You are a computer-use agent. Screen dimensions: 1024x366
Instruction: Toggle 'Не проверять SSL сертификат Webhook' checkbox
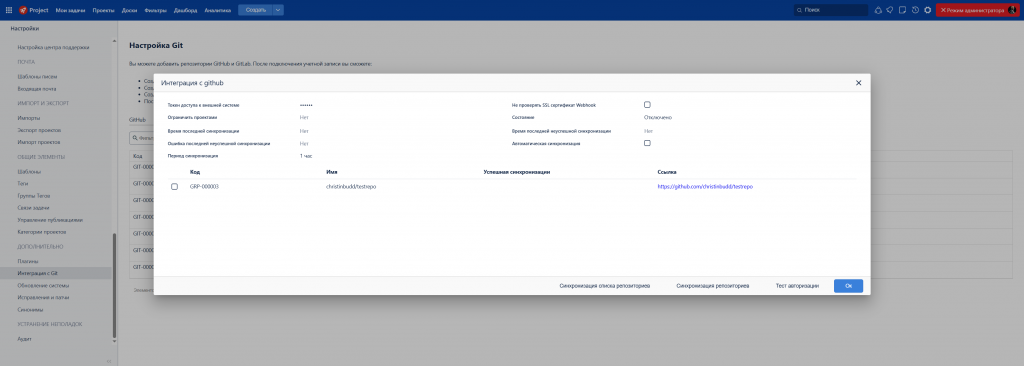point(647,105)
